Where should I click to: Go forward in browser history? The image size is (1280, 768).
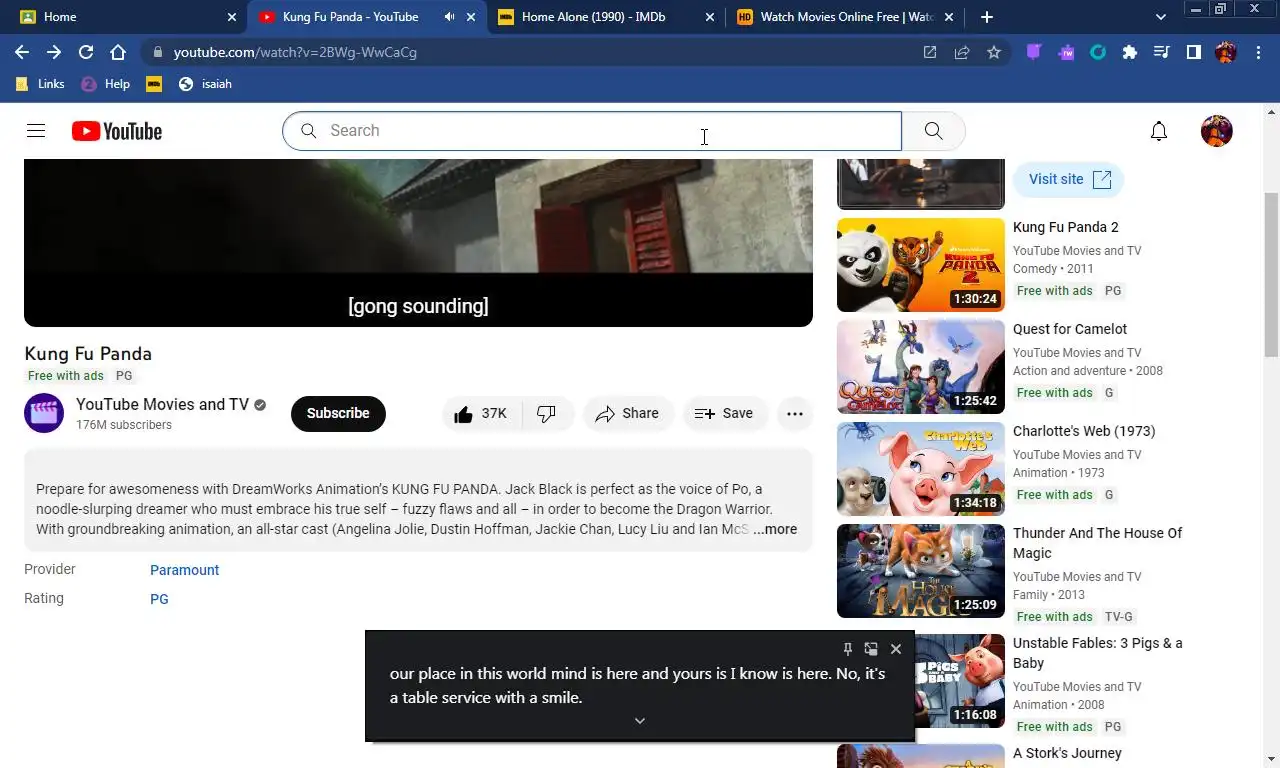[54, 52]
